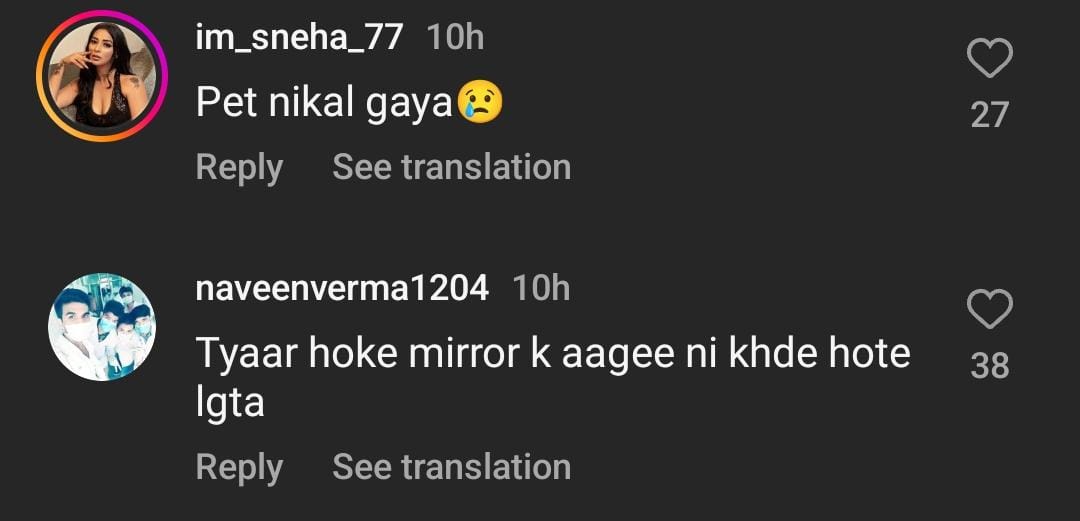See translation of "Pet nikal gaya"
The width and height of the screenshot is (1080, 521).
[x=451, y=167]
